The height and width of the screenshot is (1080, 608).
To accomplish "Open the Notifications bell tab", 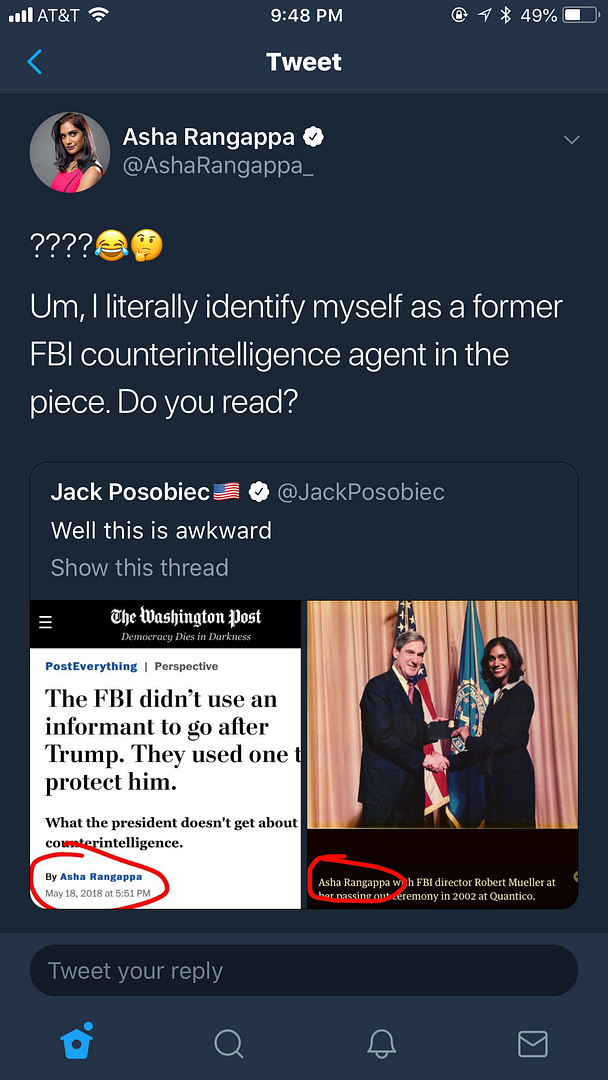I will coord(381,1043).
